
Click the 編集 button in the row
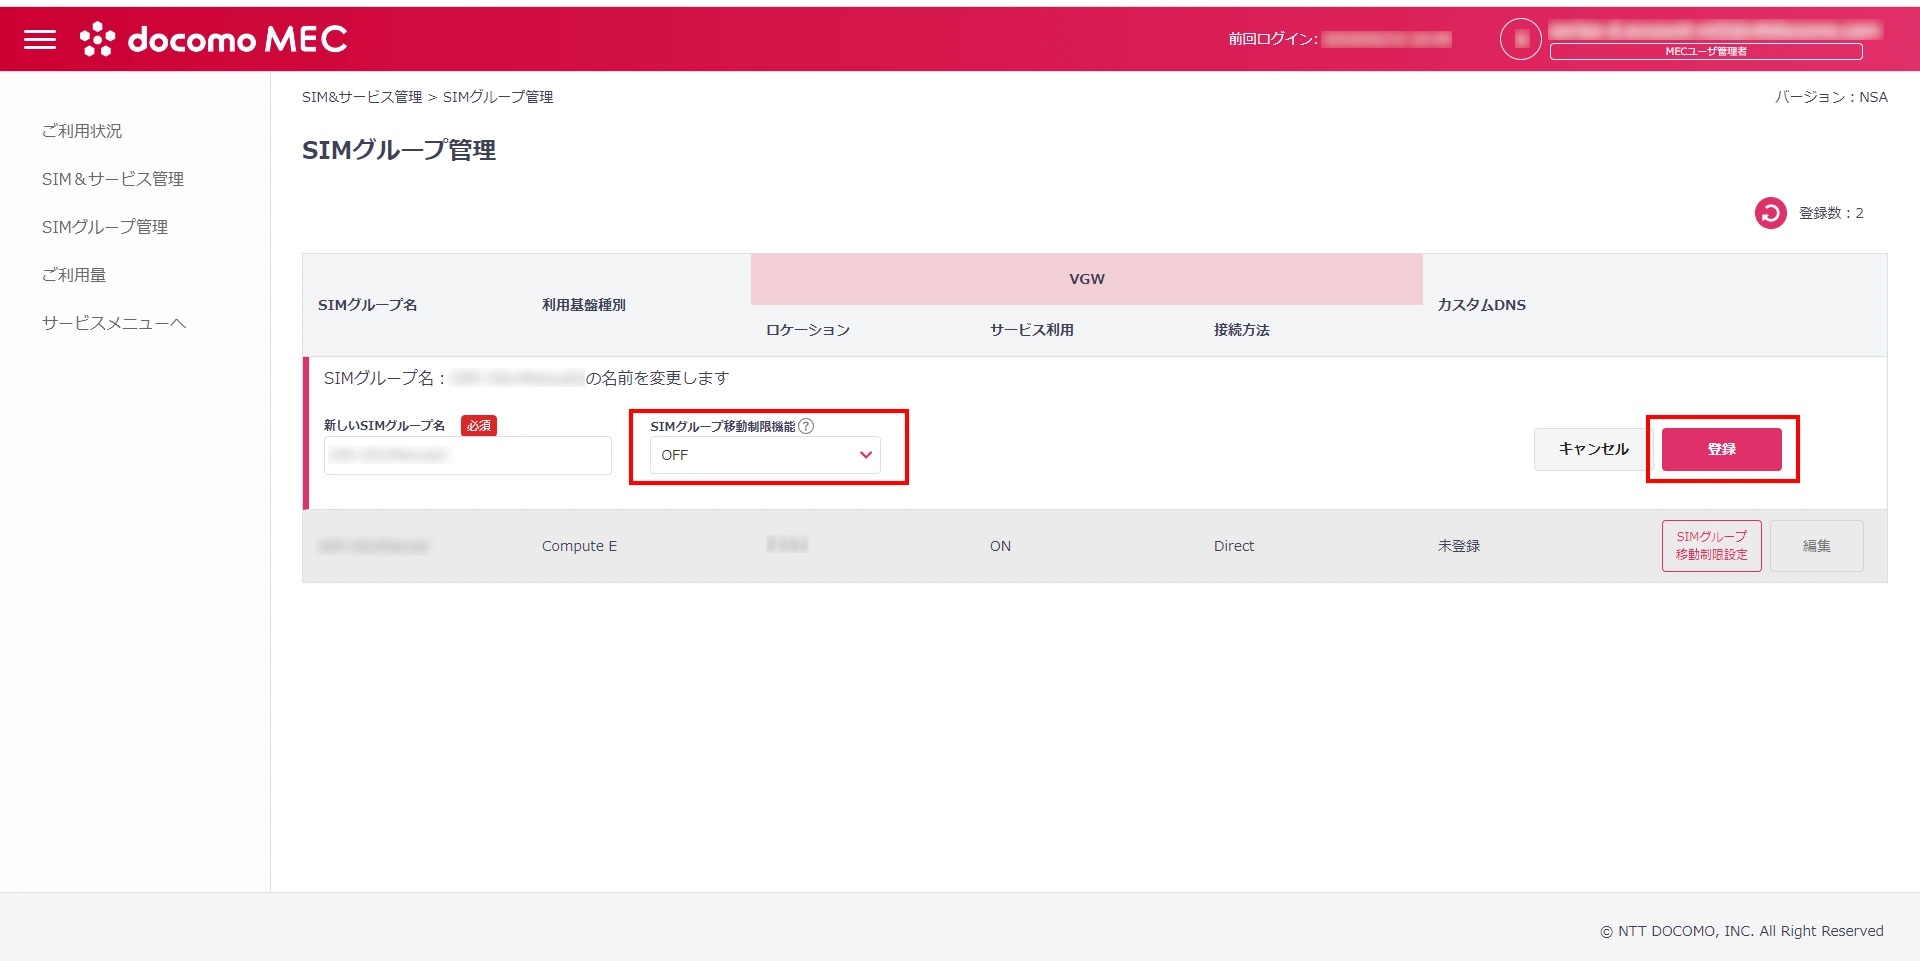pyautogui.click(x=1816, y=546)
